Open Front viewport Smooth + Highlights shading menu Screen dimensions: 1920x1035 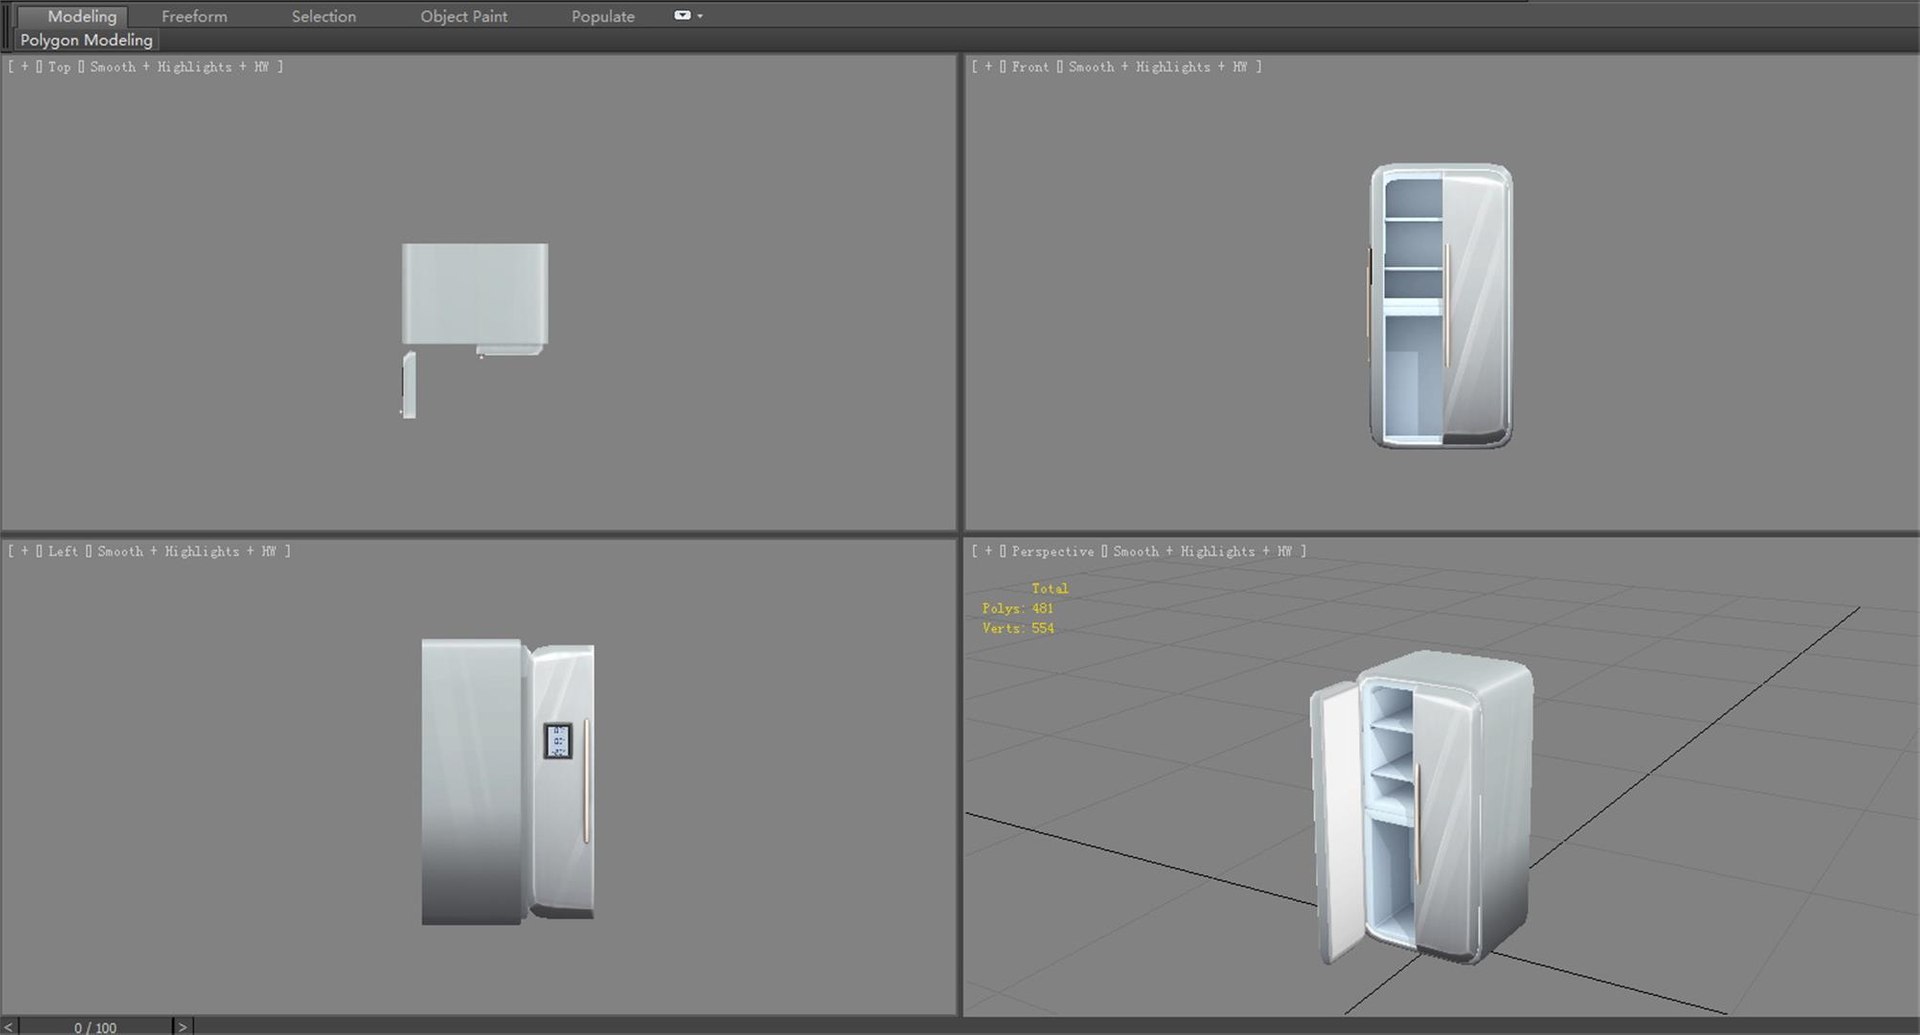click(1158, 67)
